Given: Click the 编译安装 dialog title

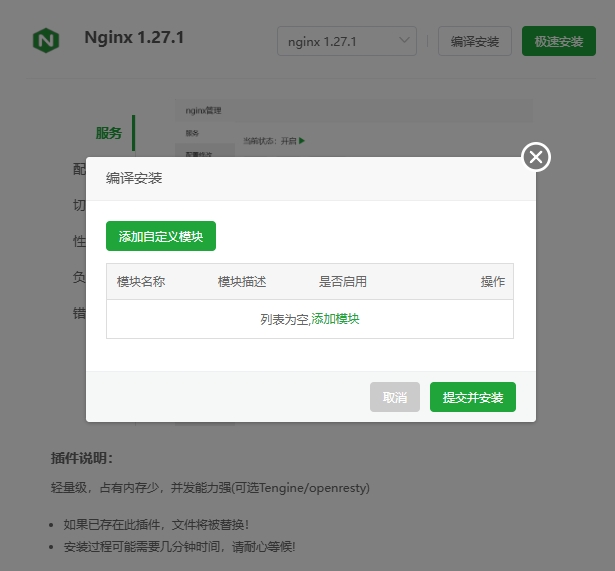Looking at the screenshot, I should pyautogui.click(x=134, y=178).
